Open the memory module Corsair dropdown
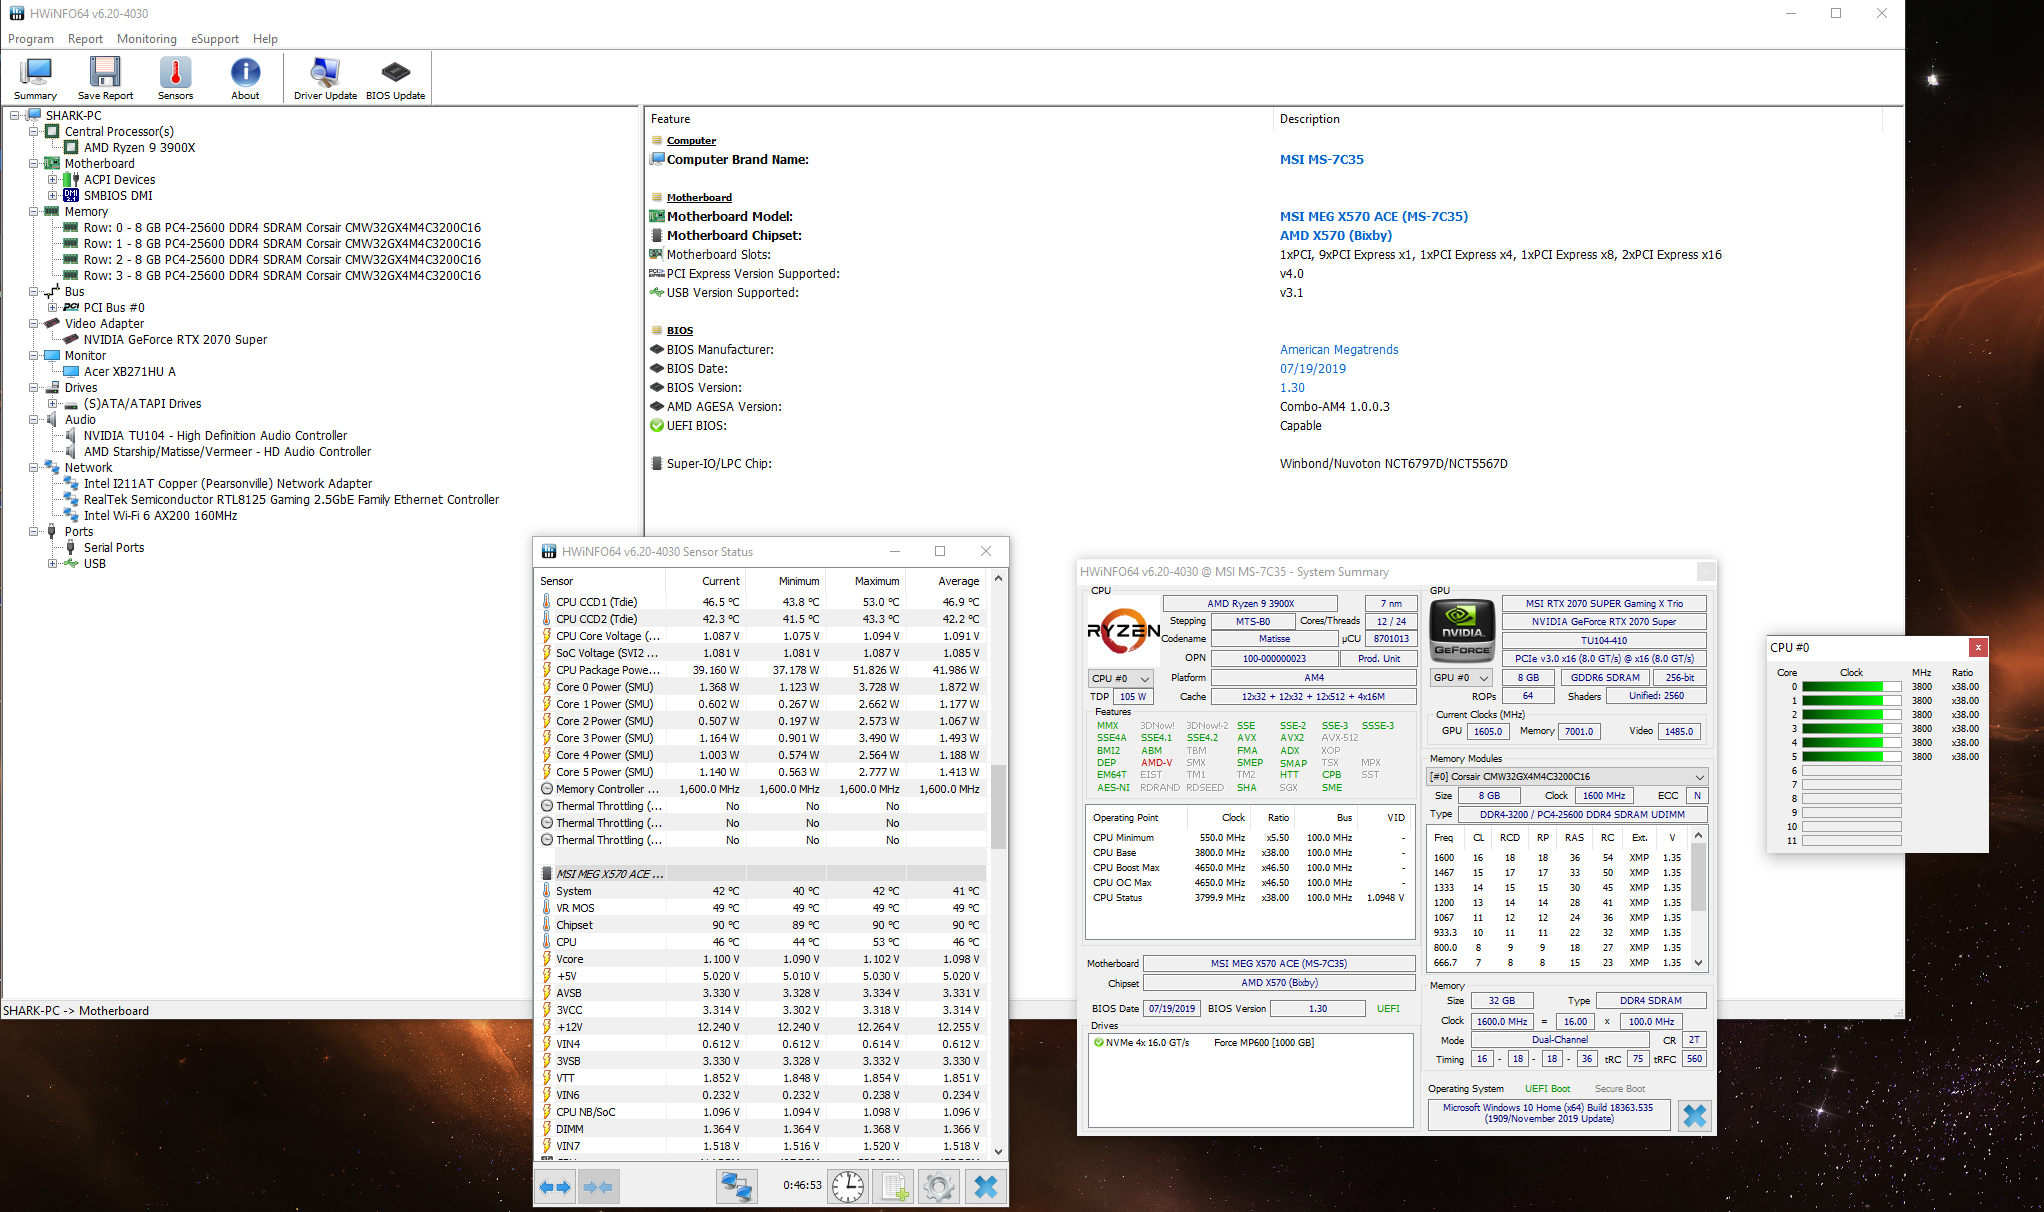 point(1567,776)
